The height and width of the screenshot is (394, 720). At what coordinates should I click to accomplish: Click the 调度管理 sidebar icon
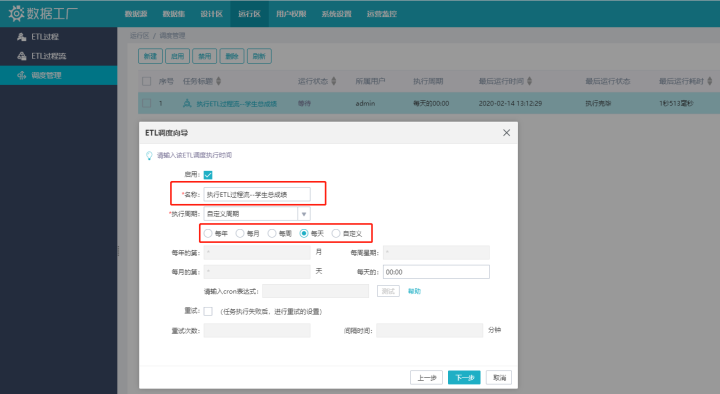pyautogui.click(x=22, y=75)
